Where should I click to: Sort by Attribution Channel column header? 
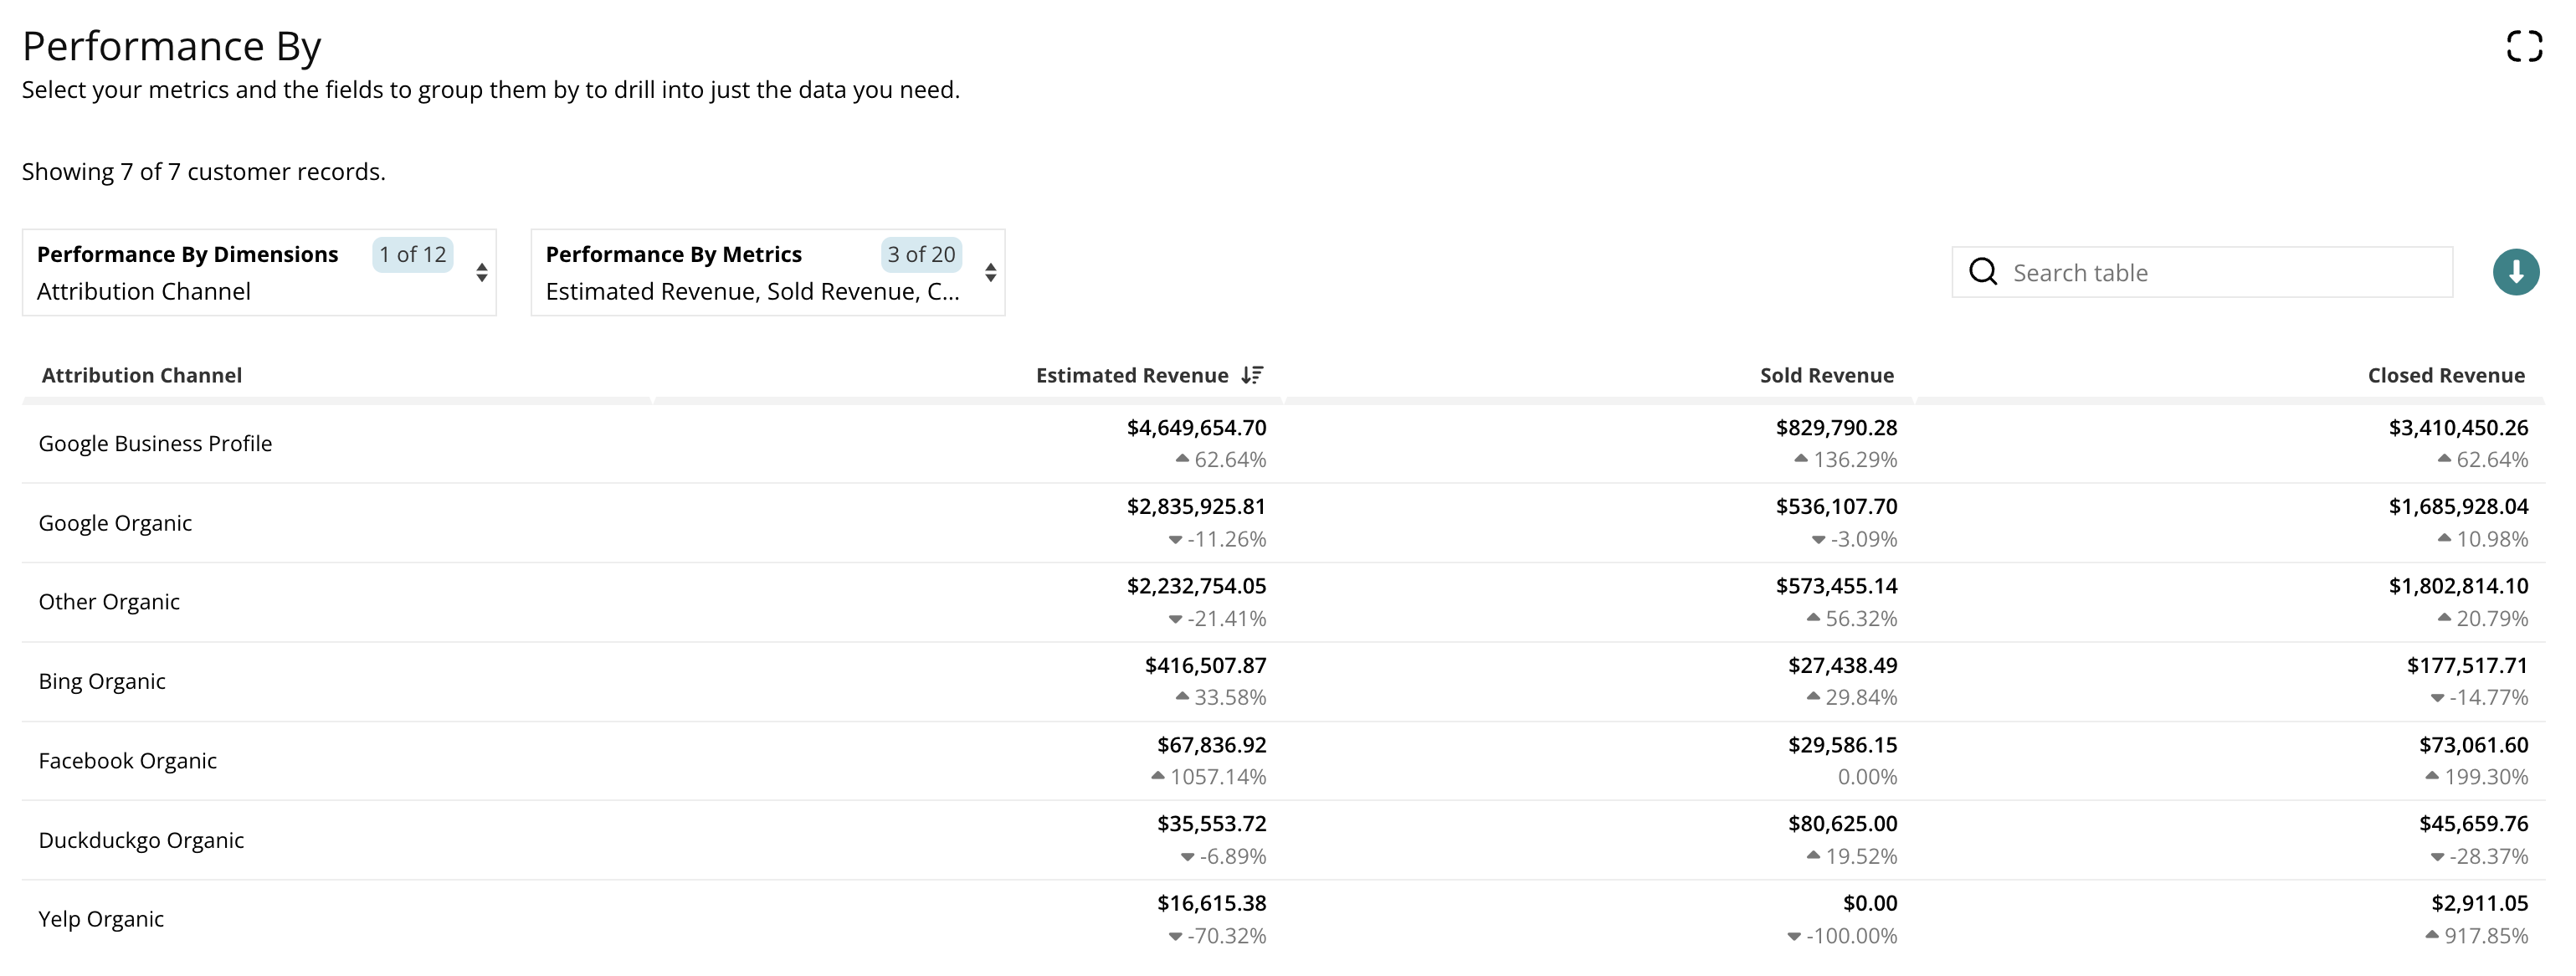point(141,375)
